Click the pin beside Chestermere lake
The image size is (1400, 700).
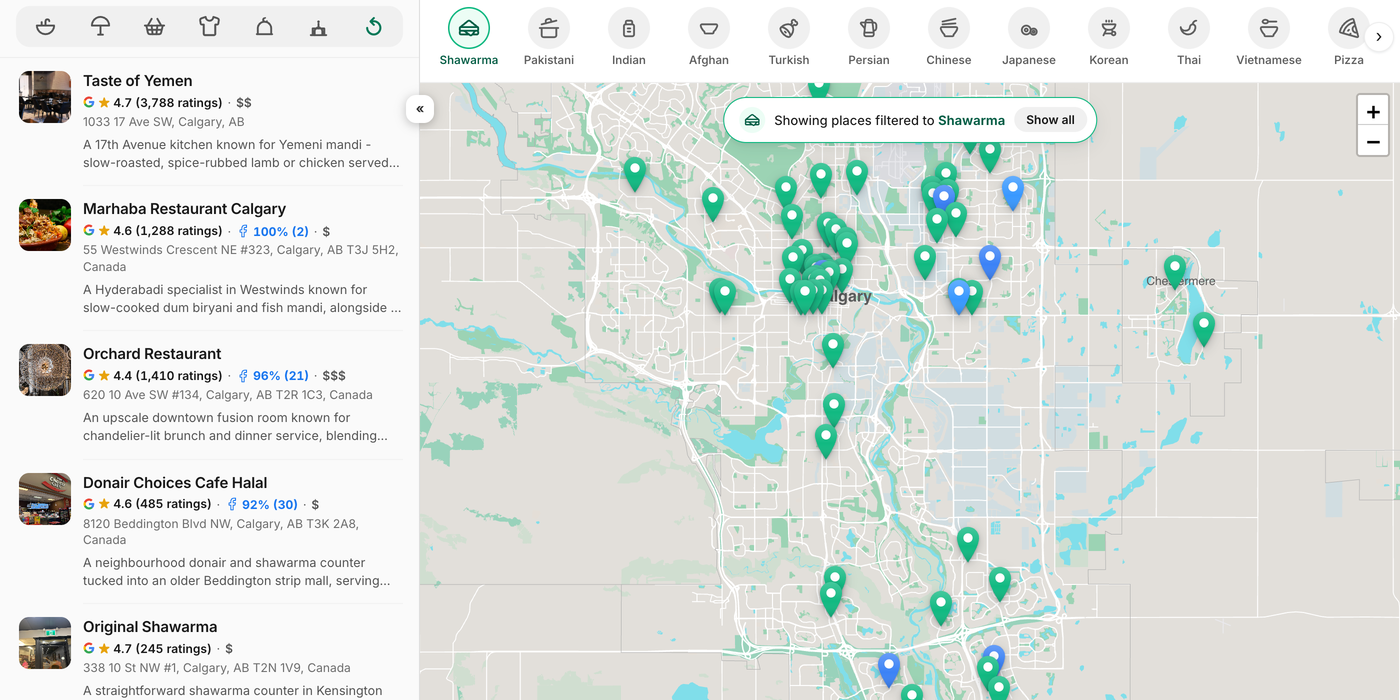(1204, 328)
